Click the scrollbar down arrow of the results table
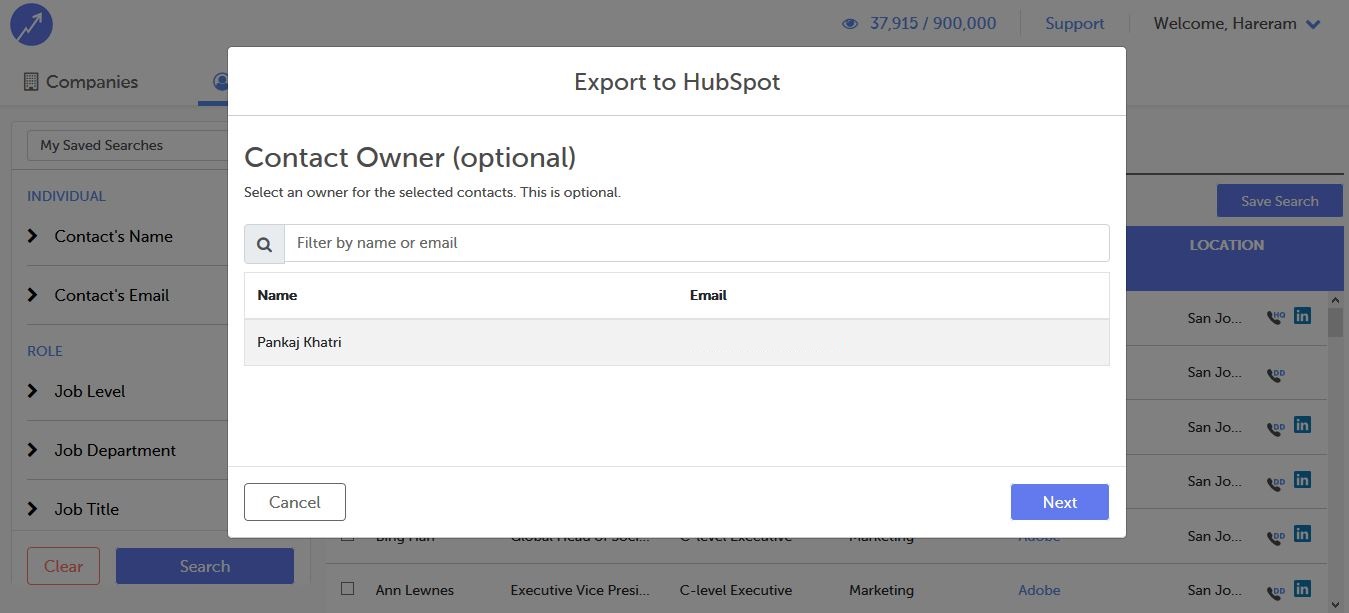This screenshot has height=613, width=1349. tap(1335, 605)
